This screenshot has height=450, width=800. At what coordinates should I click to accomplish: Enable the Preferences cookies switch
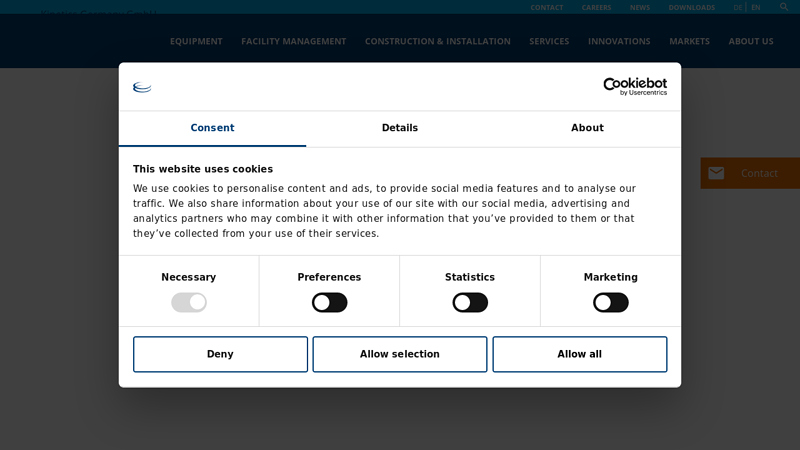[x=330, y=303]
